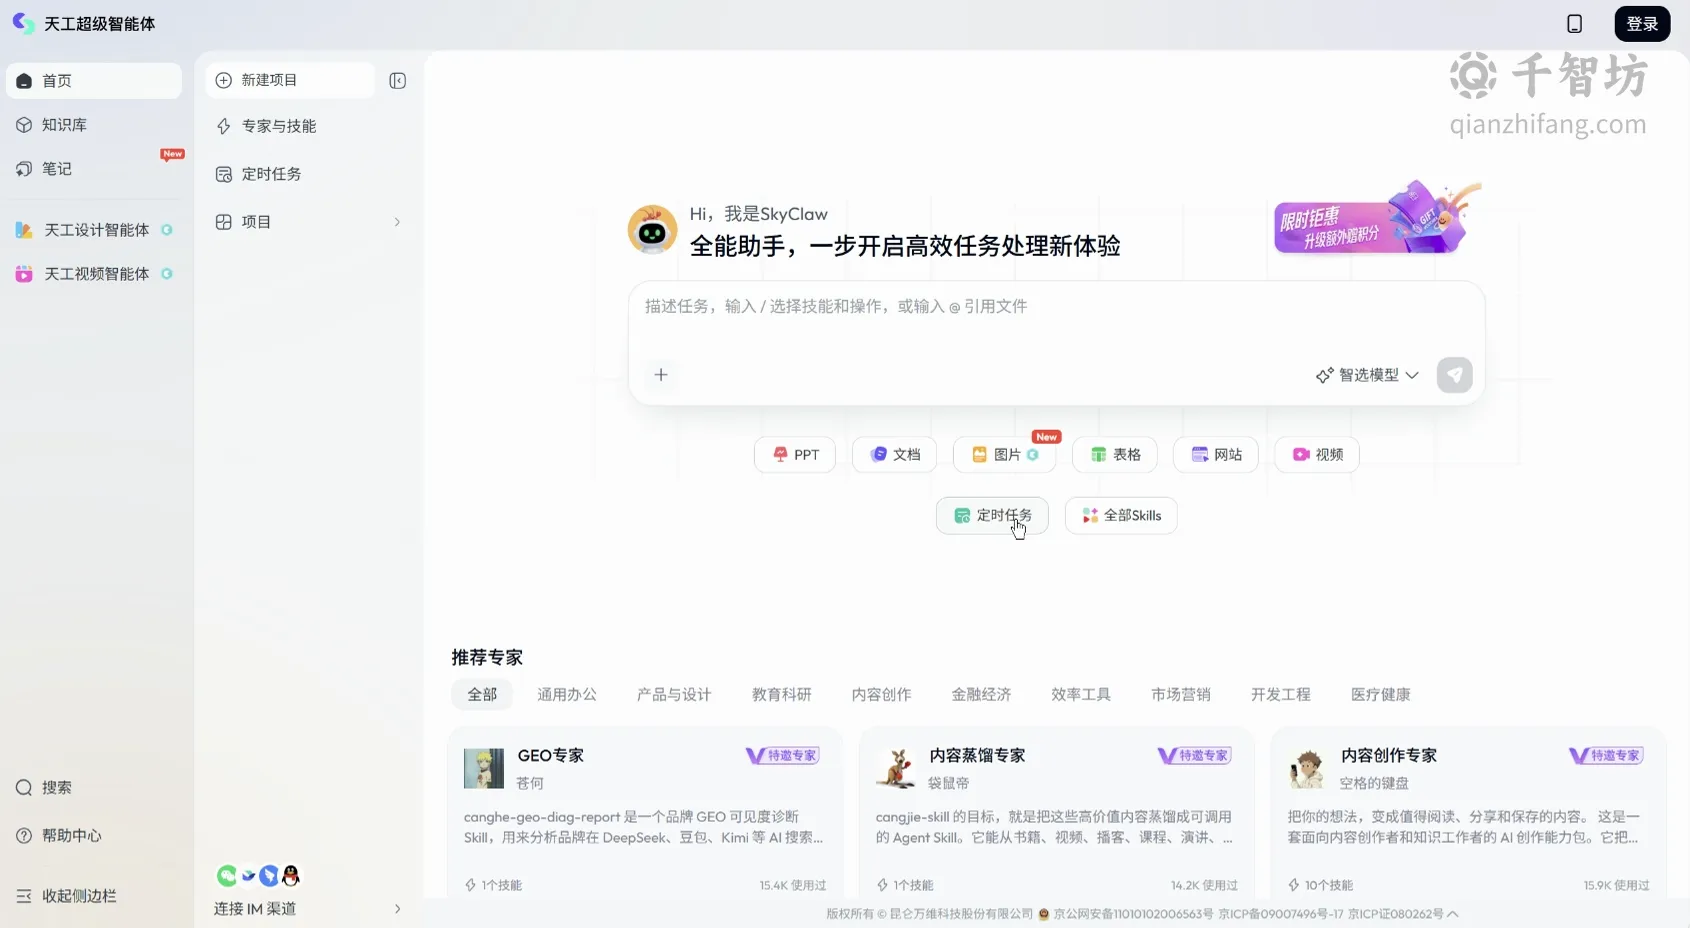Open the 限时钜惠 promotional banner
The image size is (1690, 928).
1375,219
